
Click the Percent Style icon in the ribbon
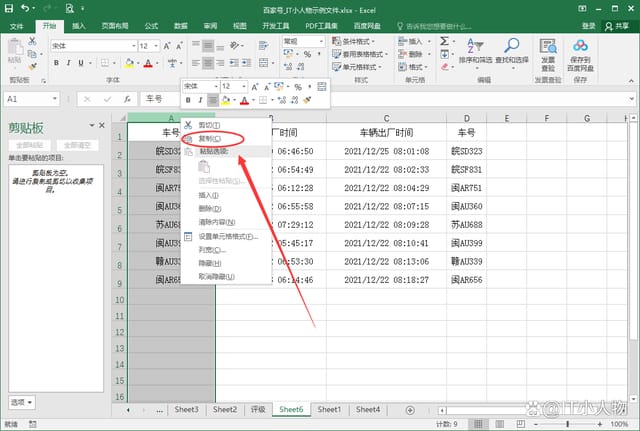point(307,54)
